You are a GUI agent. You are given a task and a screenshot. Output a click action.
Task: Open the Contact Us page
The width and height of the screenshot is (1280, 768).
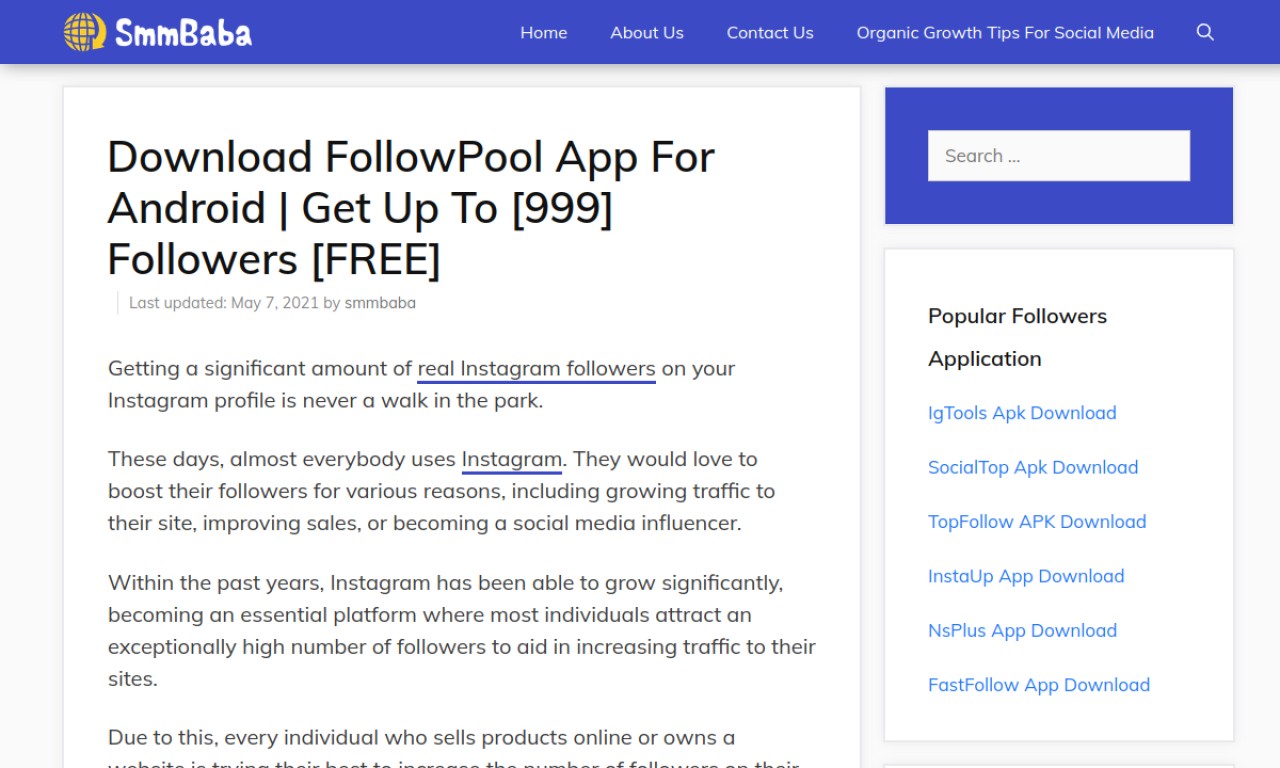pyautogui.click(x=770, y=32)
